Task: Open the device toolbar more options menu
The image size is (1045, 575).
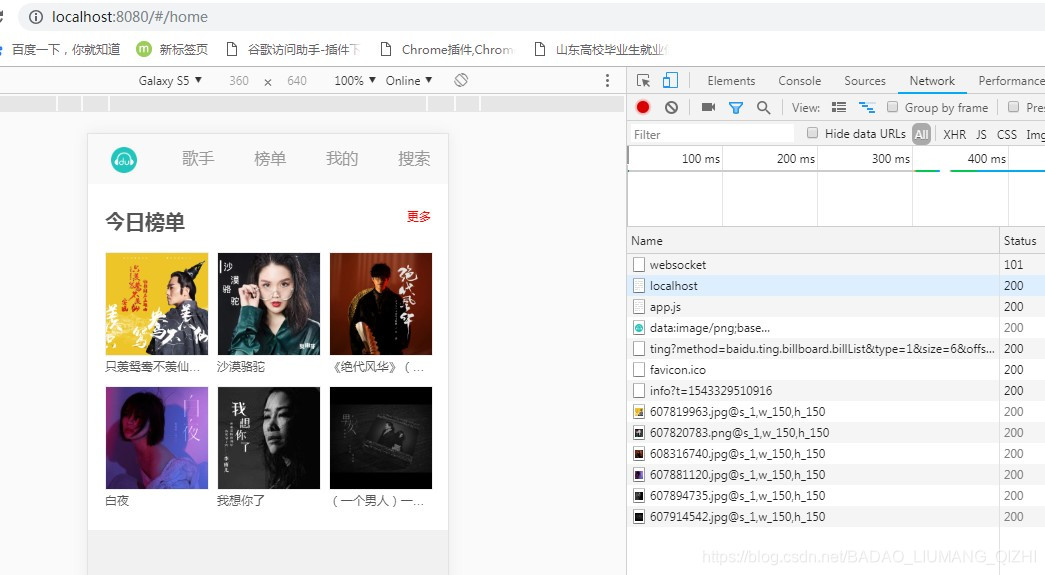Action: click(607, 81)
